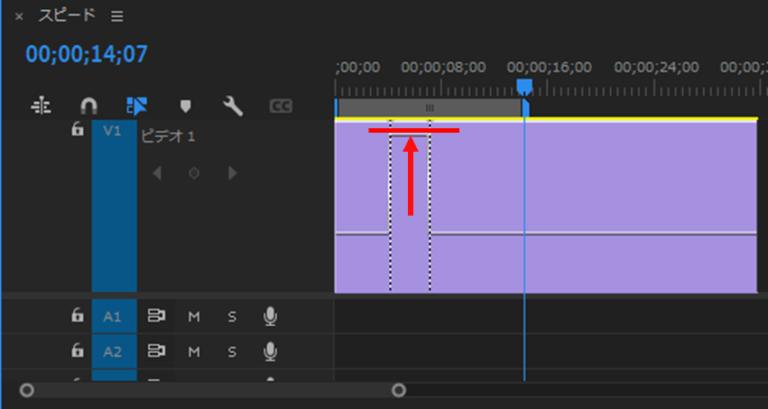Enable voice-over record on track A1
The height and width of the screenshot is (409, 768).
(269, 317)
